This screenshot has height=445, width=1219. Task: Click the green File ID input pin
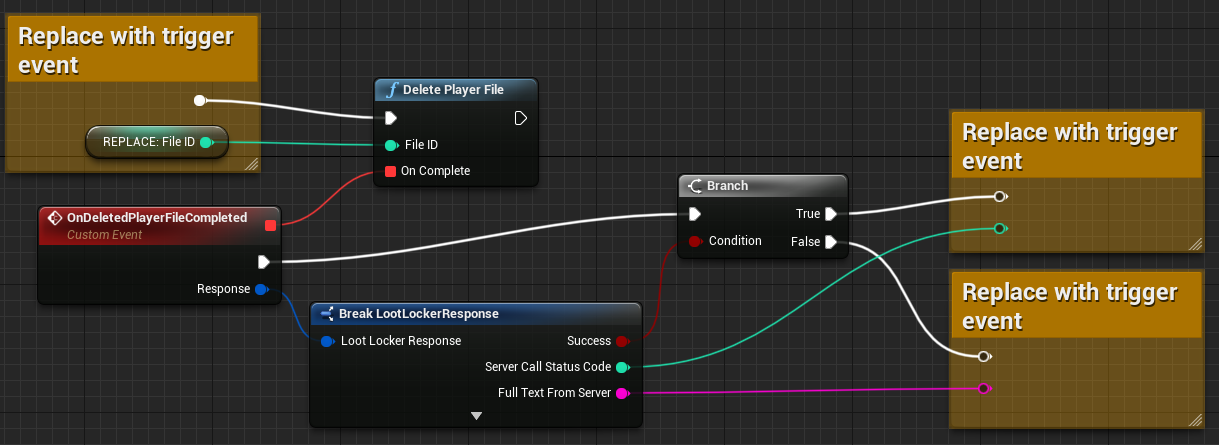pyautogui.click(x=391, y=145)
